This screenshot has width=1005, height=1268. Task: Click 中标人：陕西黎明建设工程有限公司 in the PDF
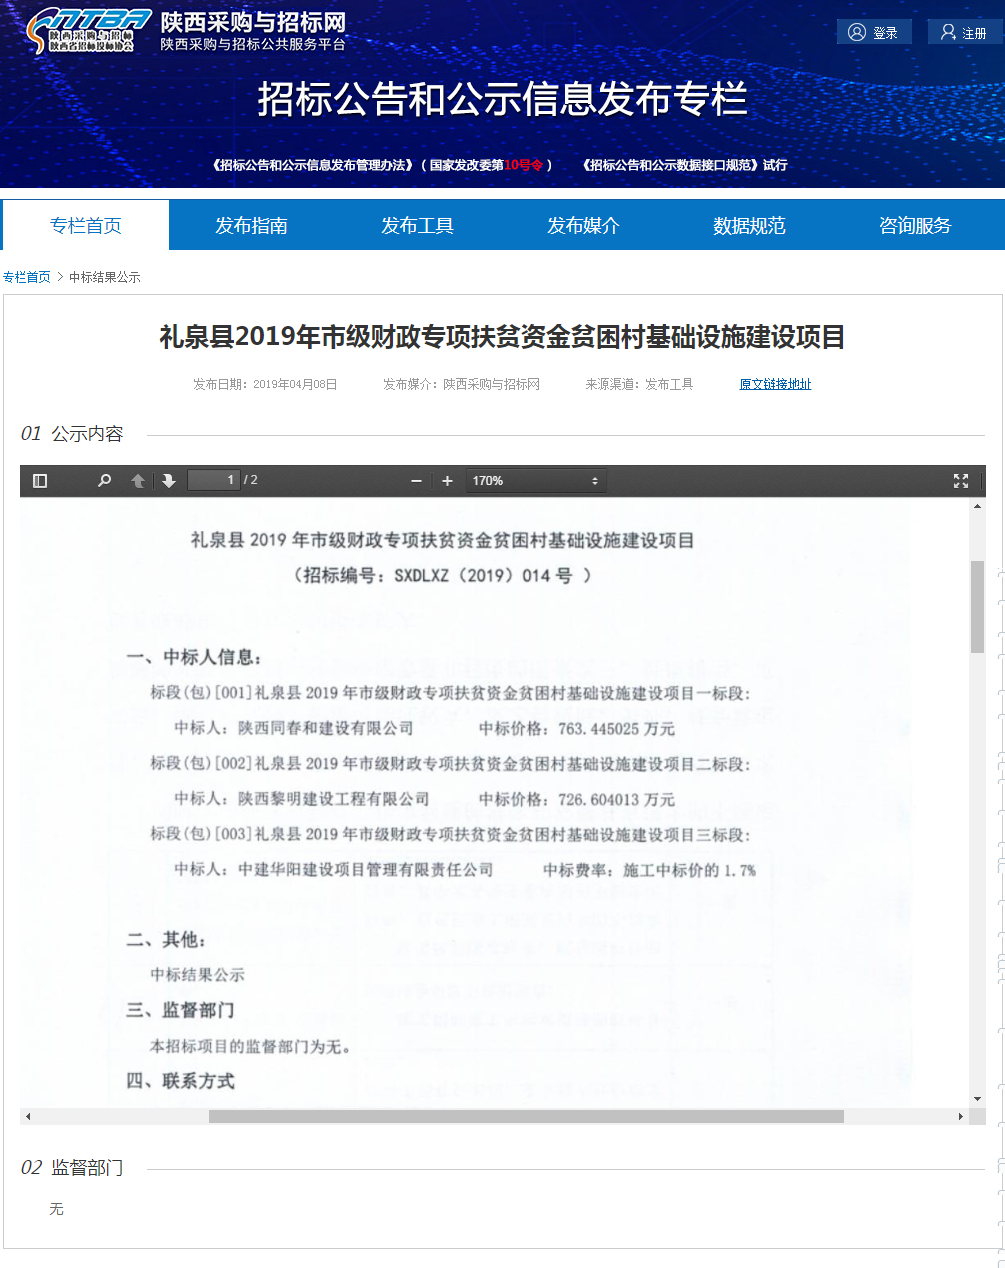tap(302, 799)
